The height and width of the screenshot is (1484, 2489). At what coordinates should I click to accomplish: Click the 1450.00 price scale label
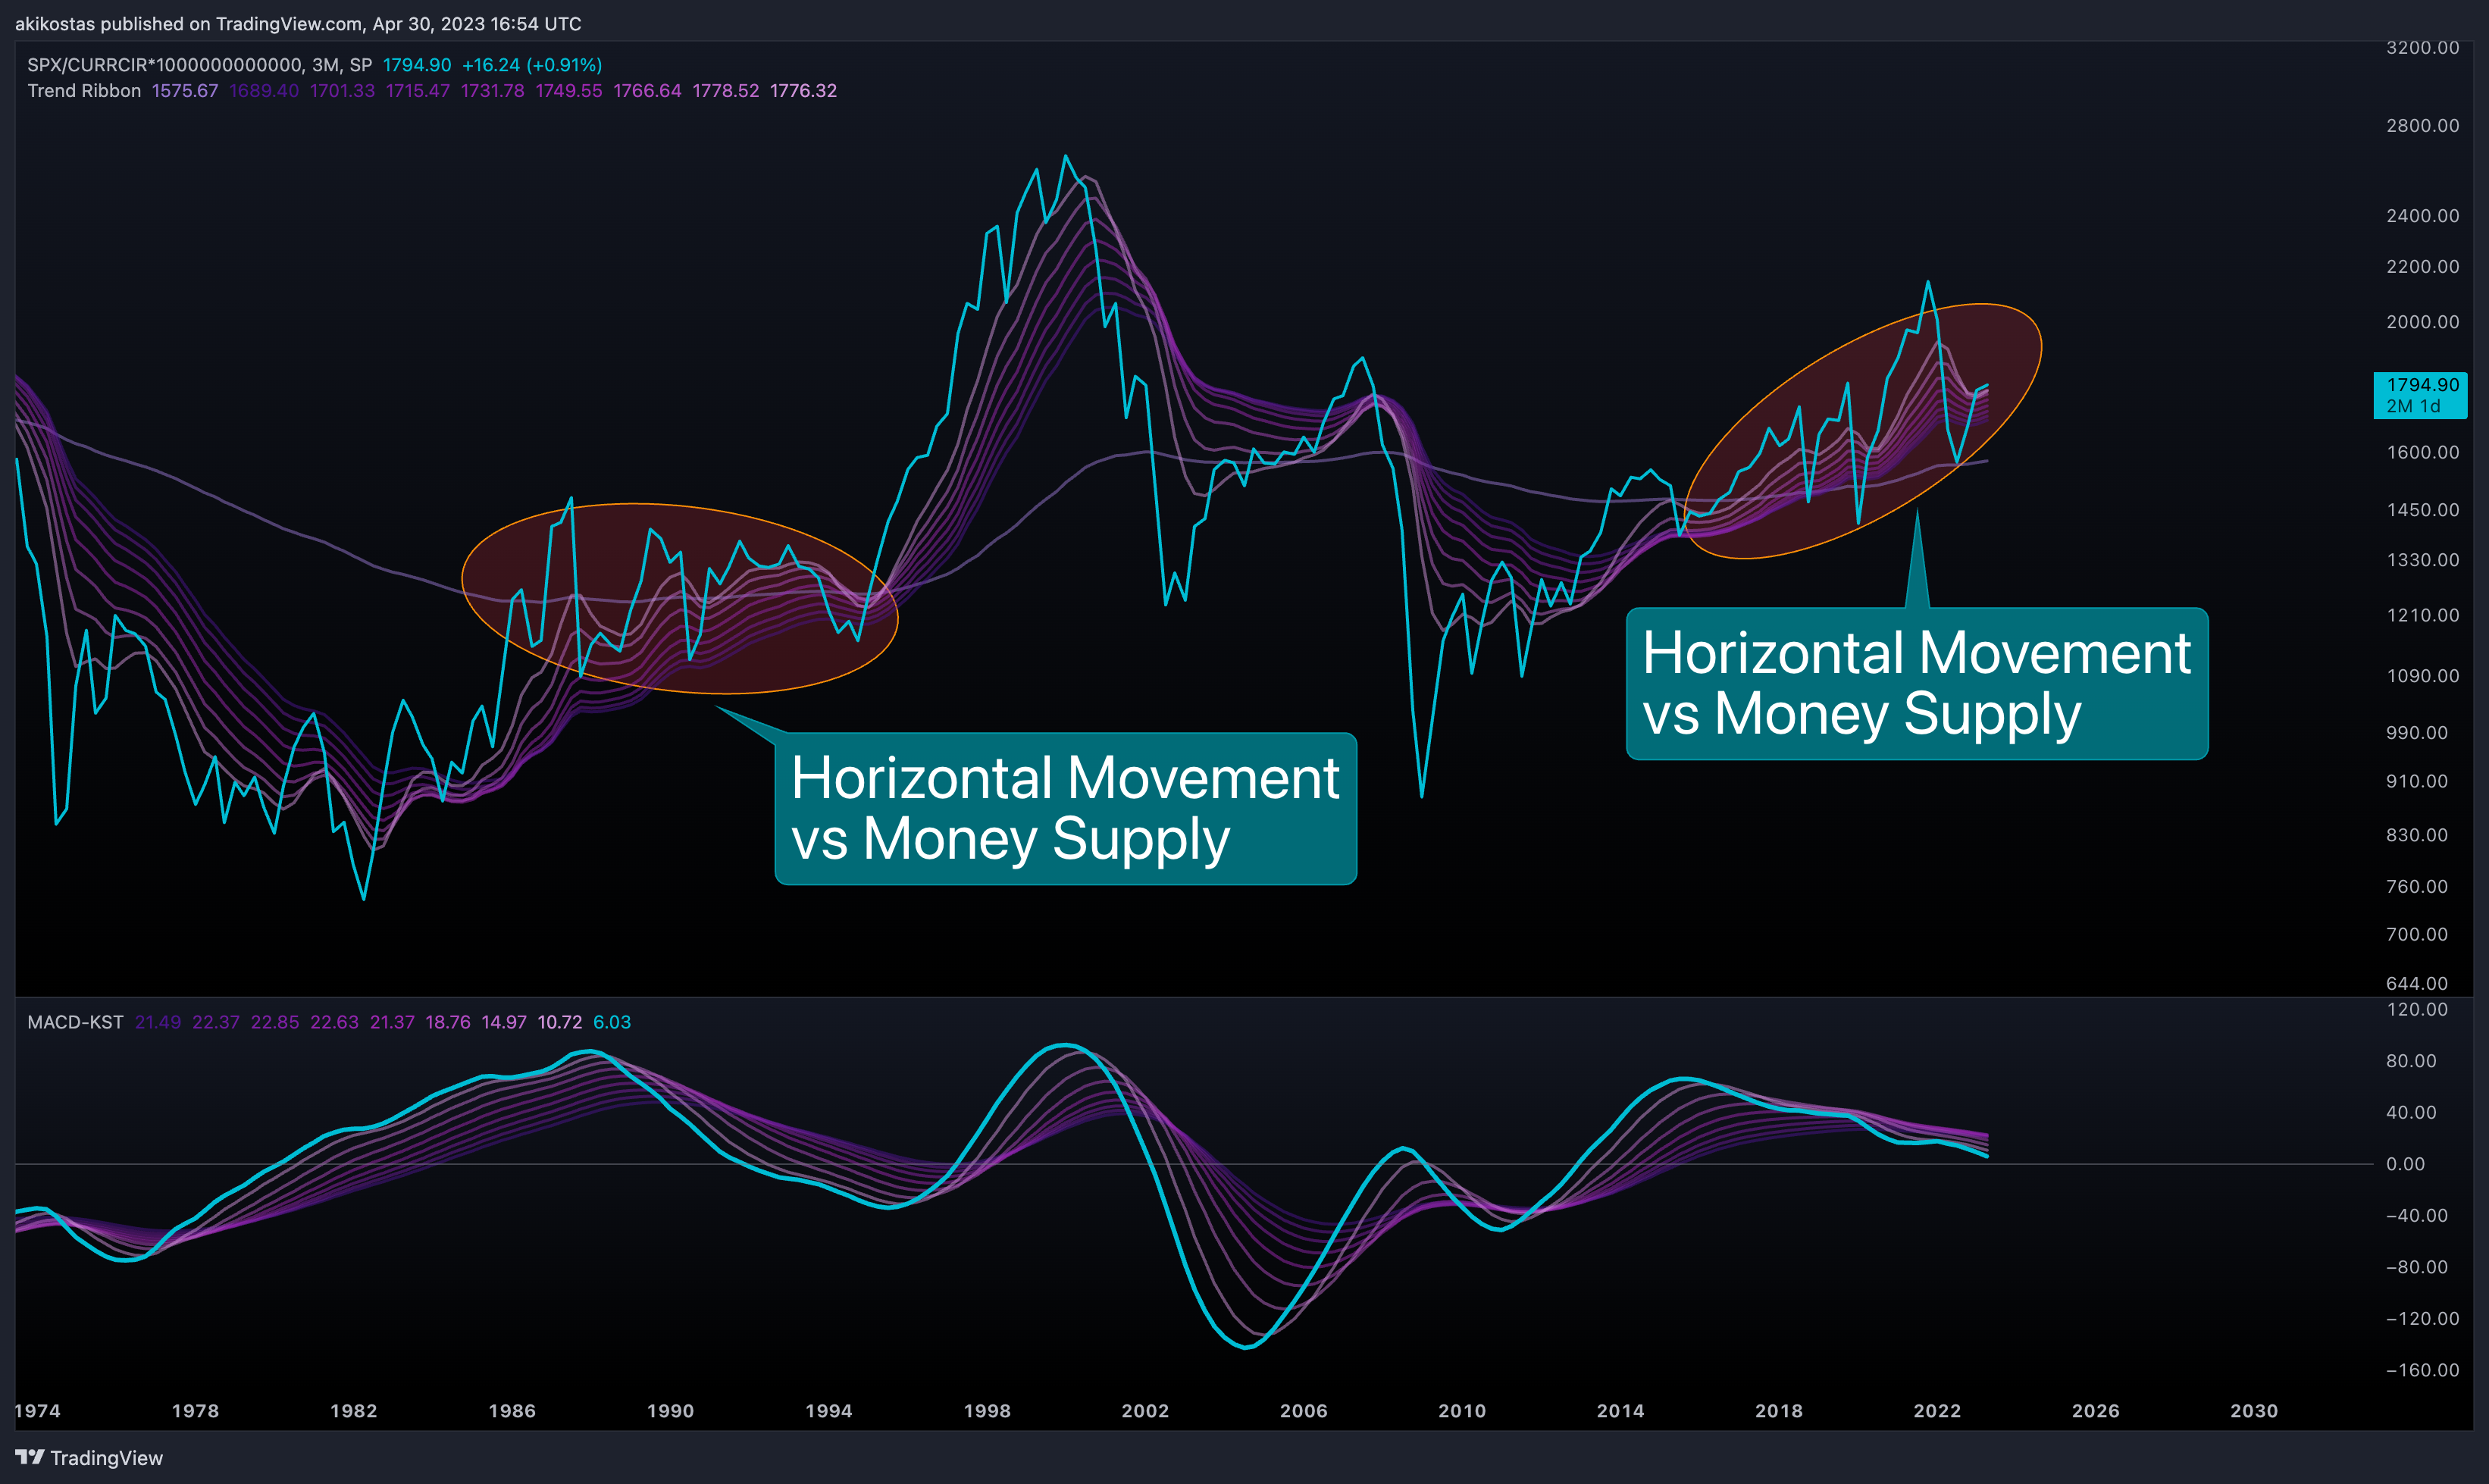pyautogui.click(x=2422, y=510)
